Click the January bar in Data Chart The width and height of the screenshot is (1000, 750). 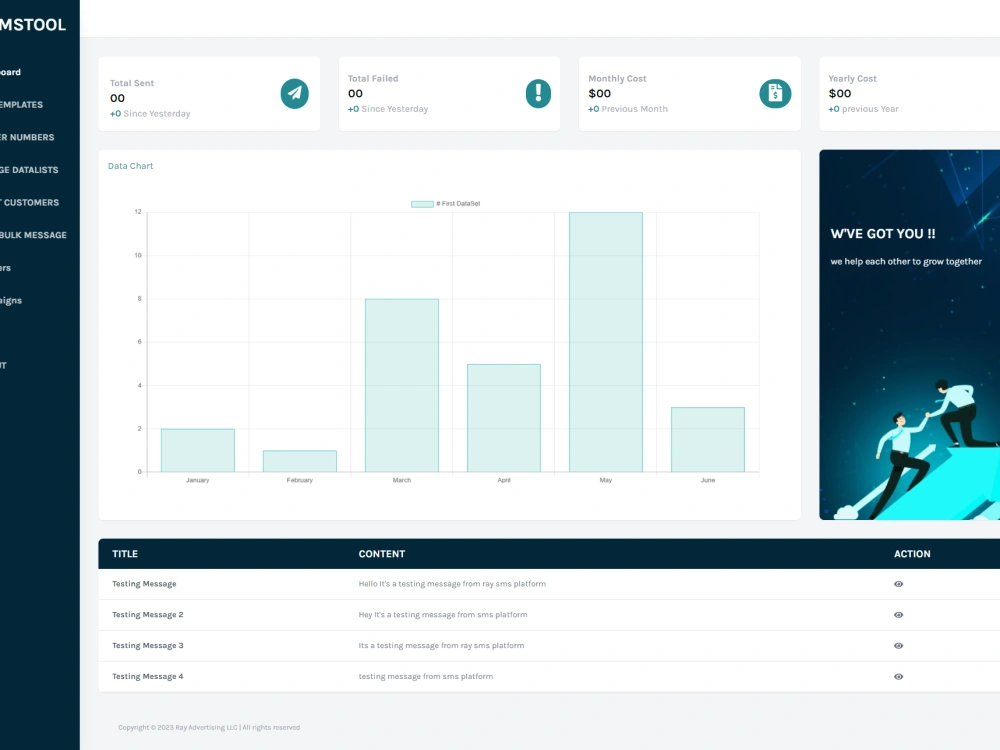[x=198, y=450]
